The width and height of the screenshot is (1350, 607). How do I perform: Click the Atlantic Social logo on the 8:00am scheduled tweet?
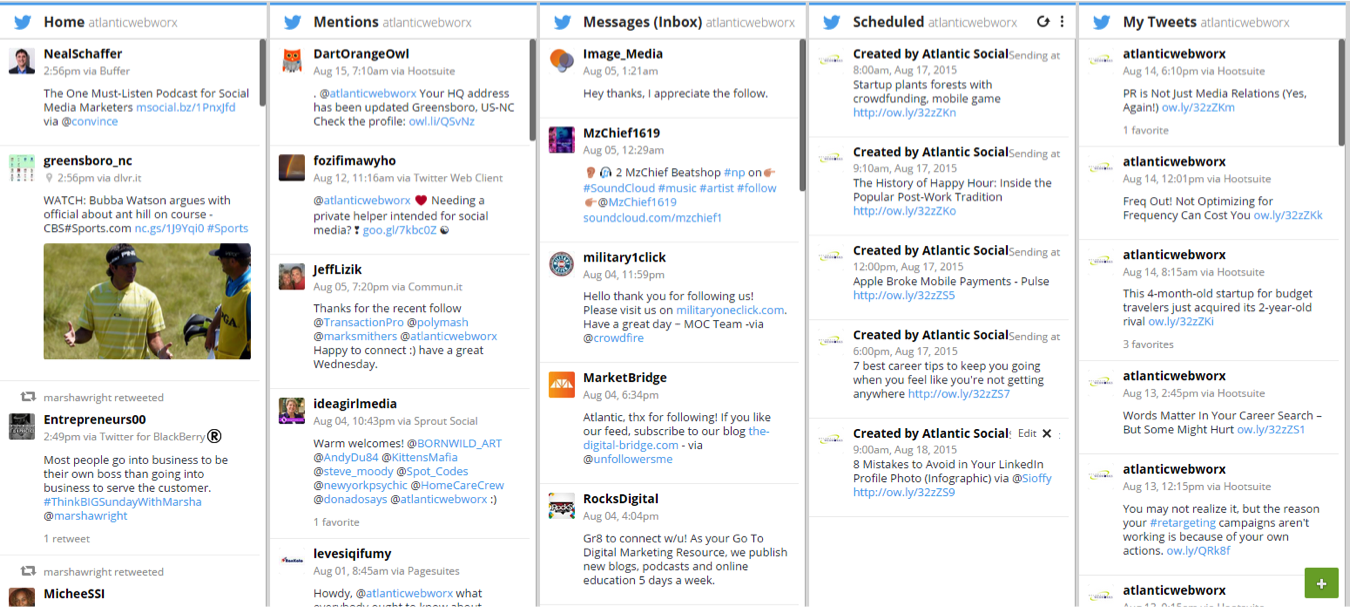pos(832,60)
